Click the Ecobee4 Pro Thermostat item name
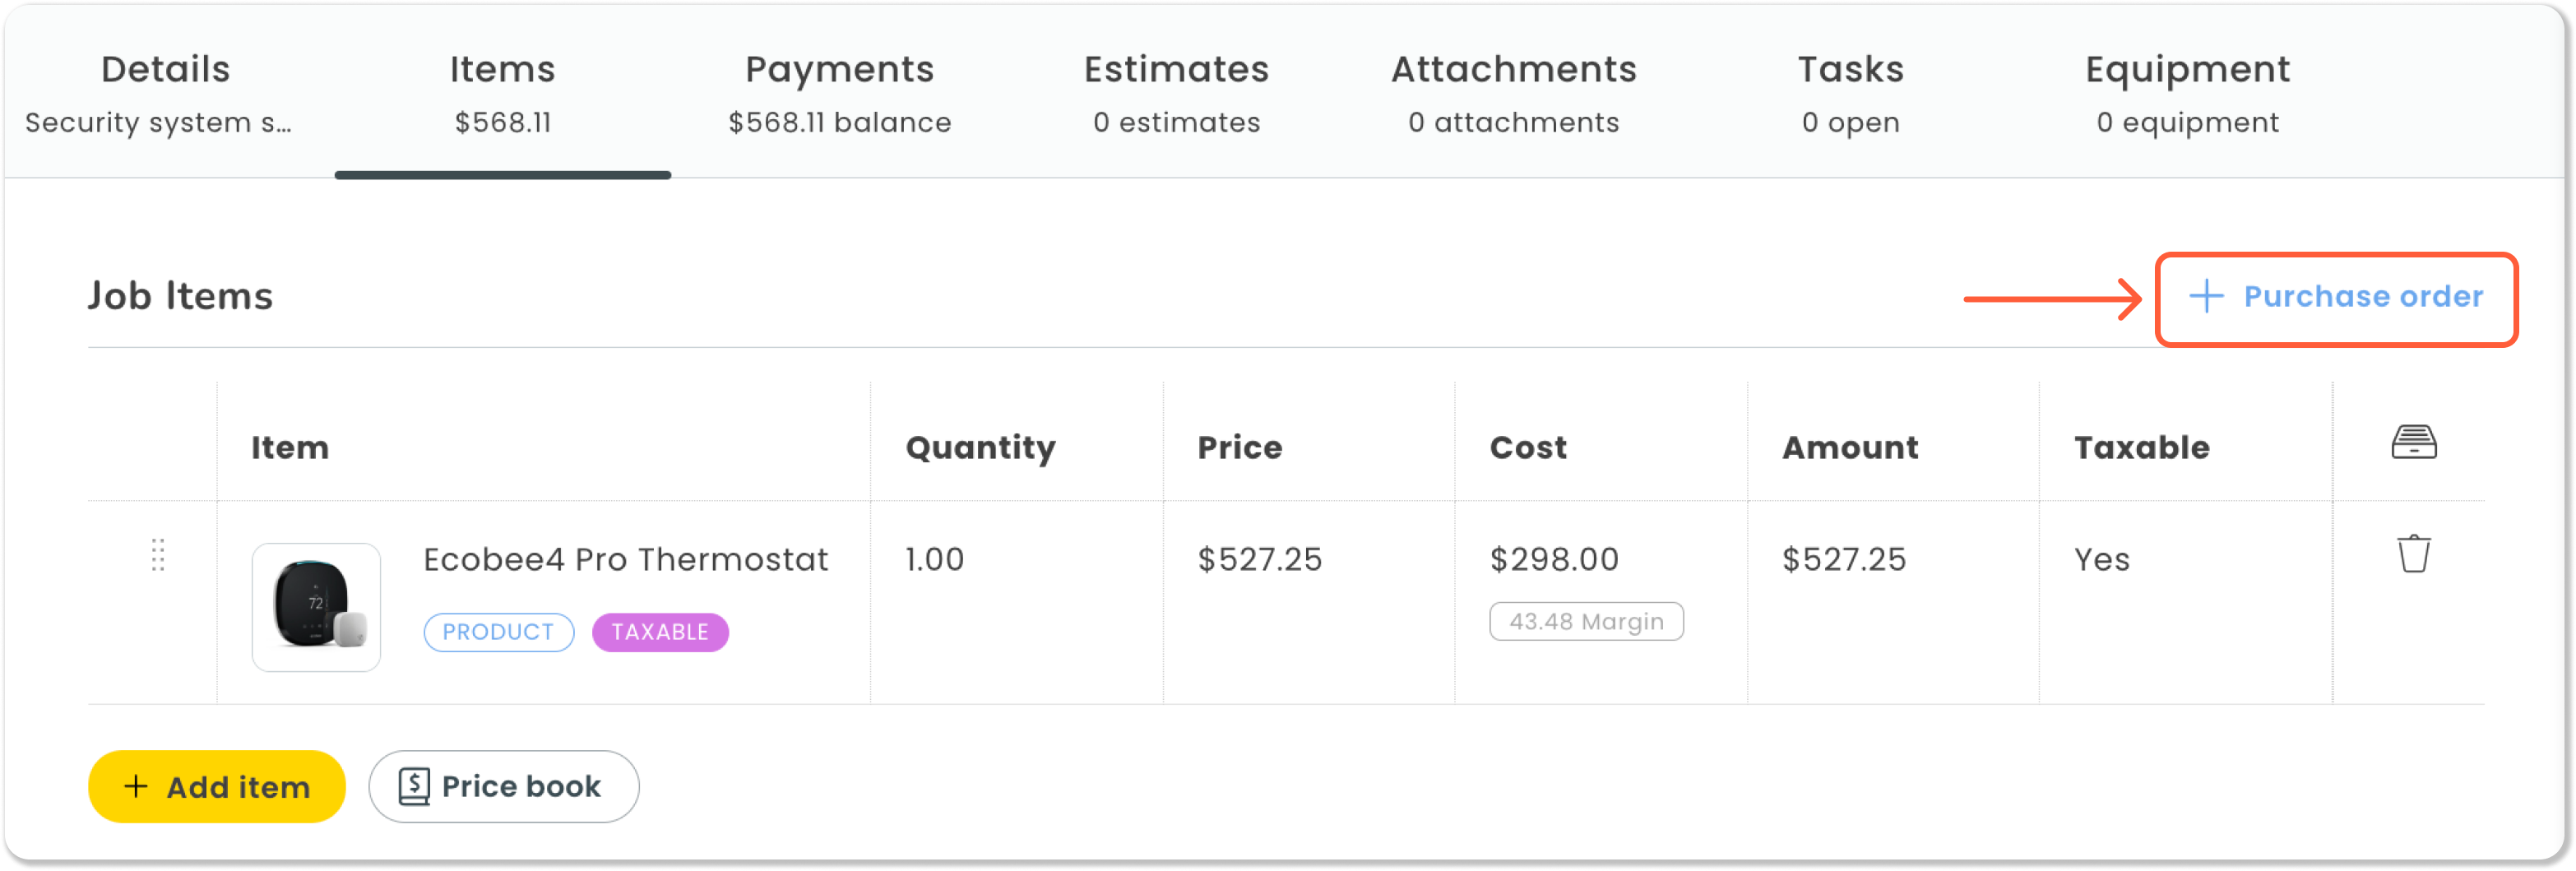 click(625, 559)
